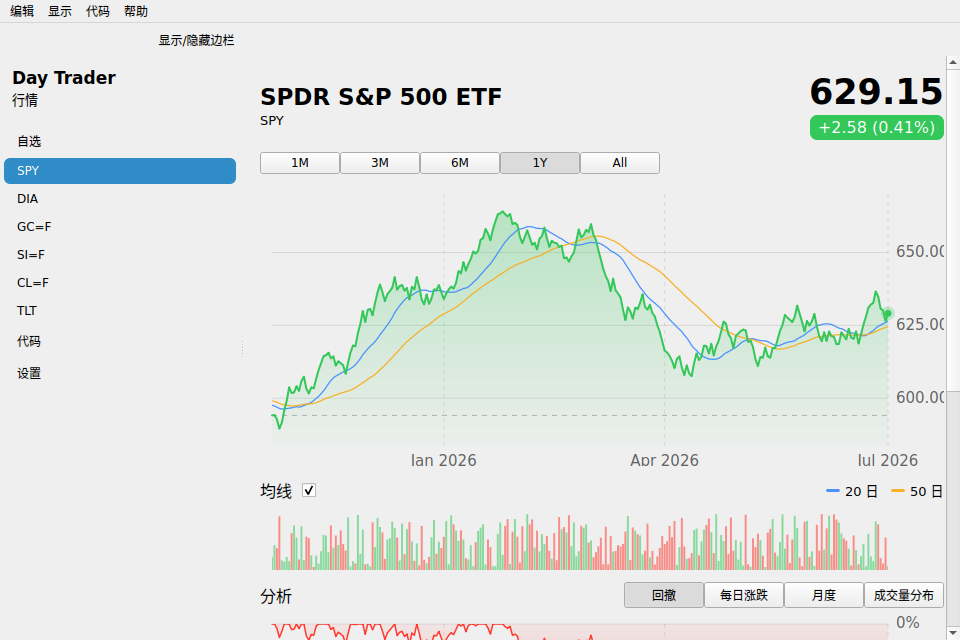Select TLT in the sidebar list
Viewport: 960px width, 640px height.
(120, 311)
